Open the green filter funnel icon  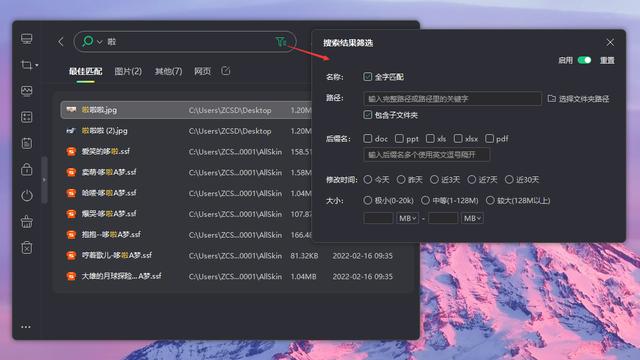[x=281, y=41]
